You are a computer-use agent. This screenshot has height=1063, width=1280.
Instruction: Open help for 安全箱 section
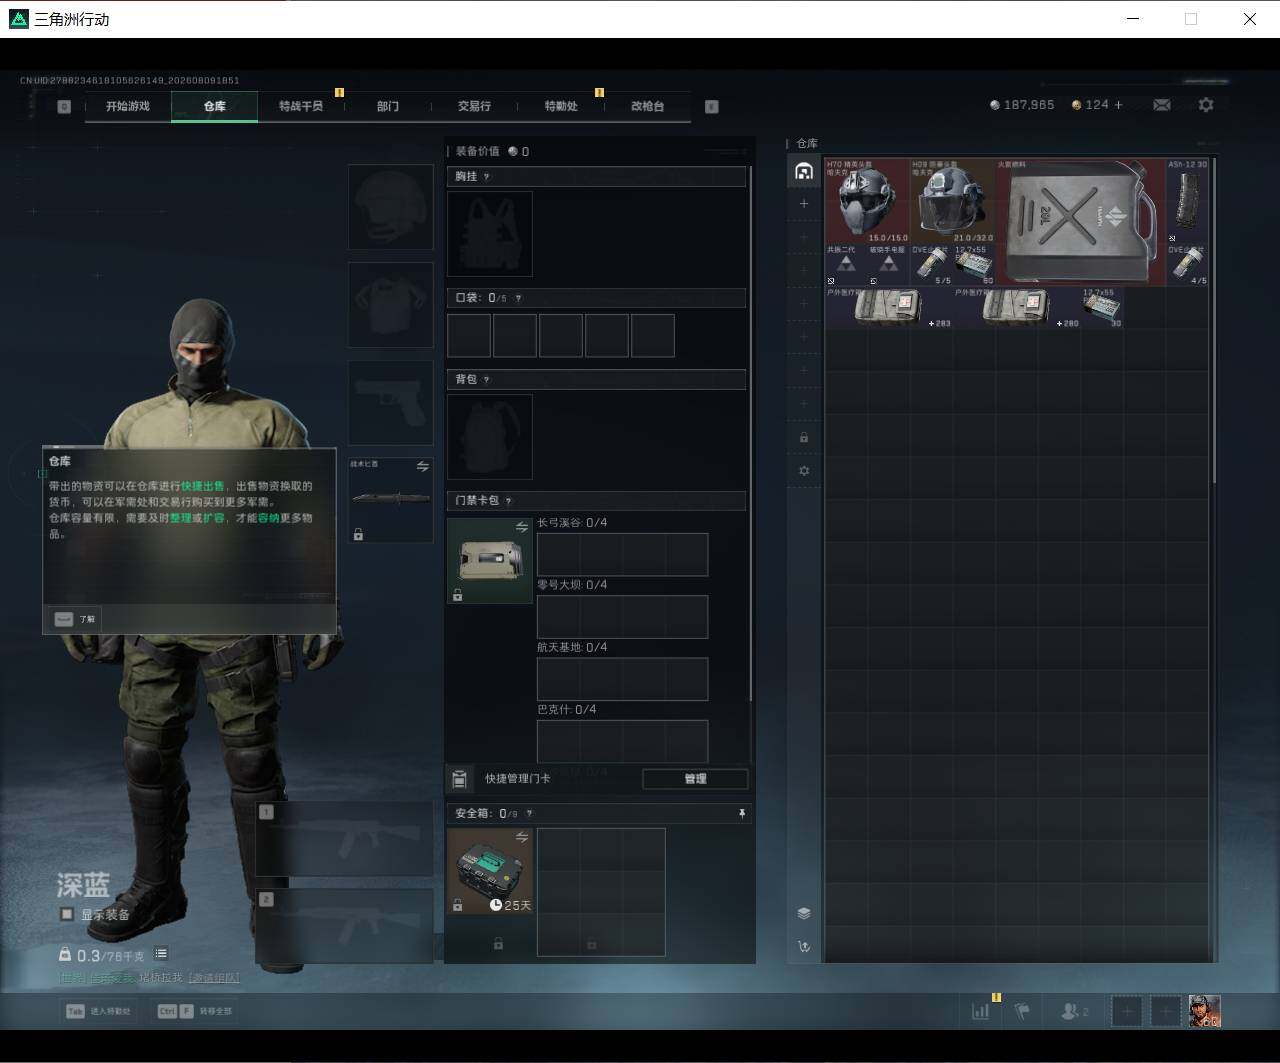coord(530,814)
